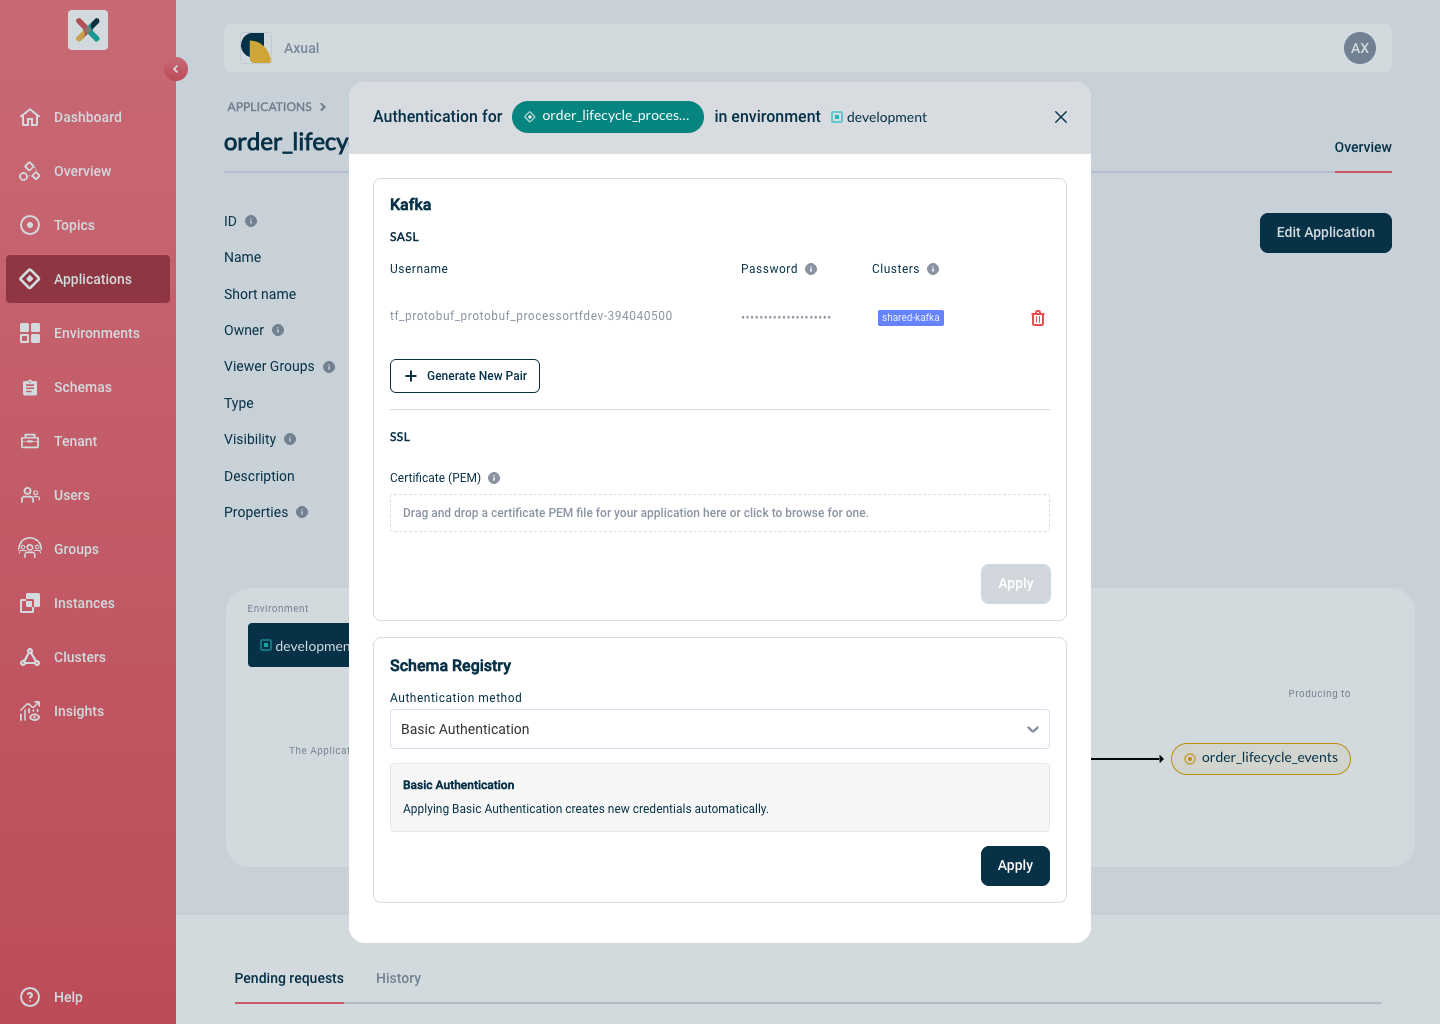Click the Kafka section Apply button
Screen dimensions: 1440x1024
click(1016, 584)
